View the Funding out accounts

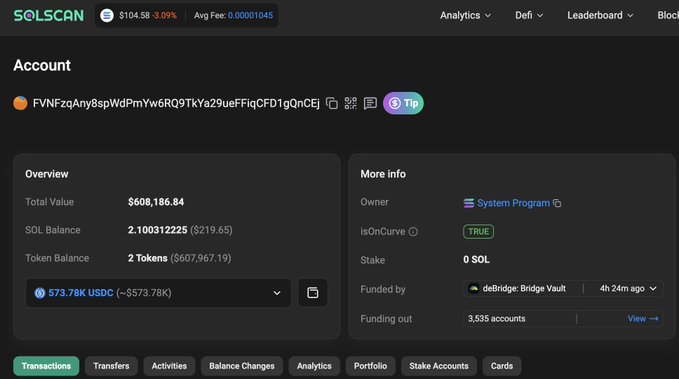[643, 319]
